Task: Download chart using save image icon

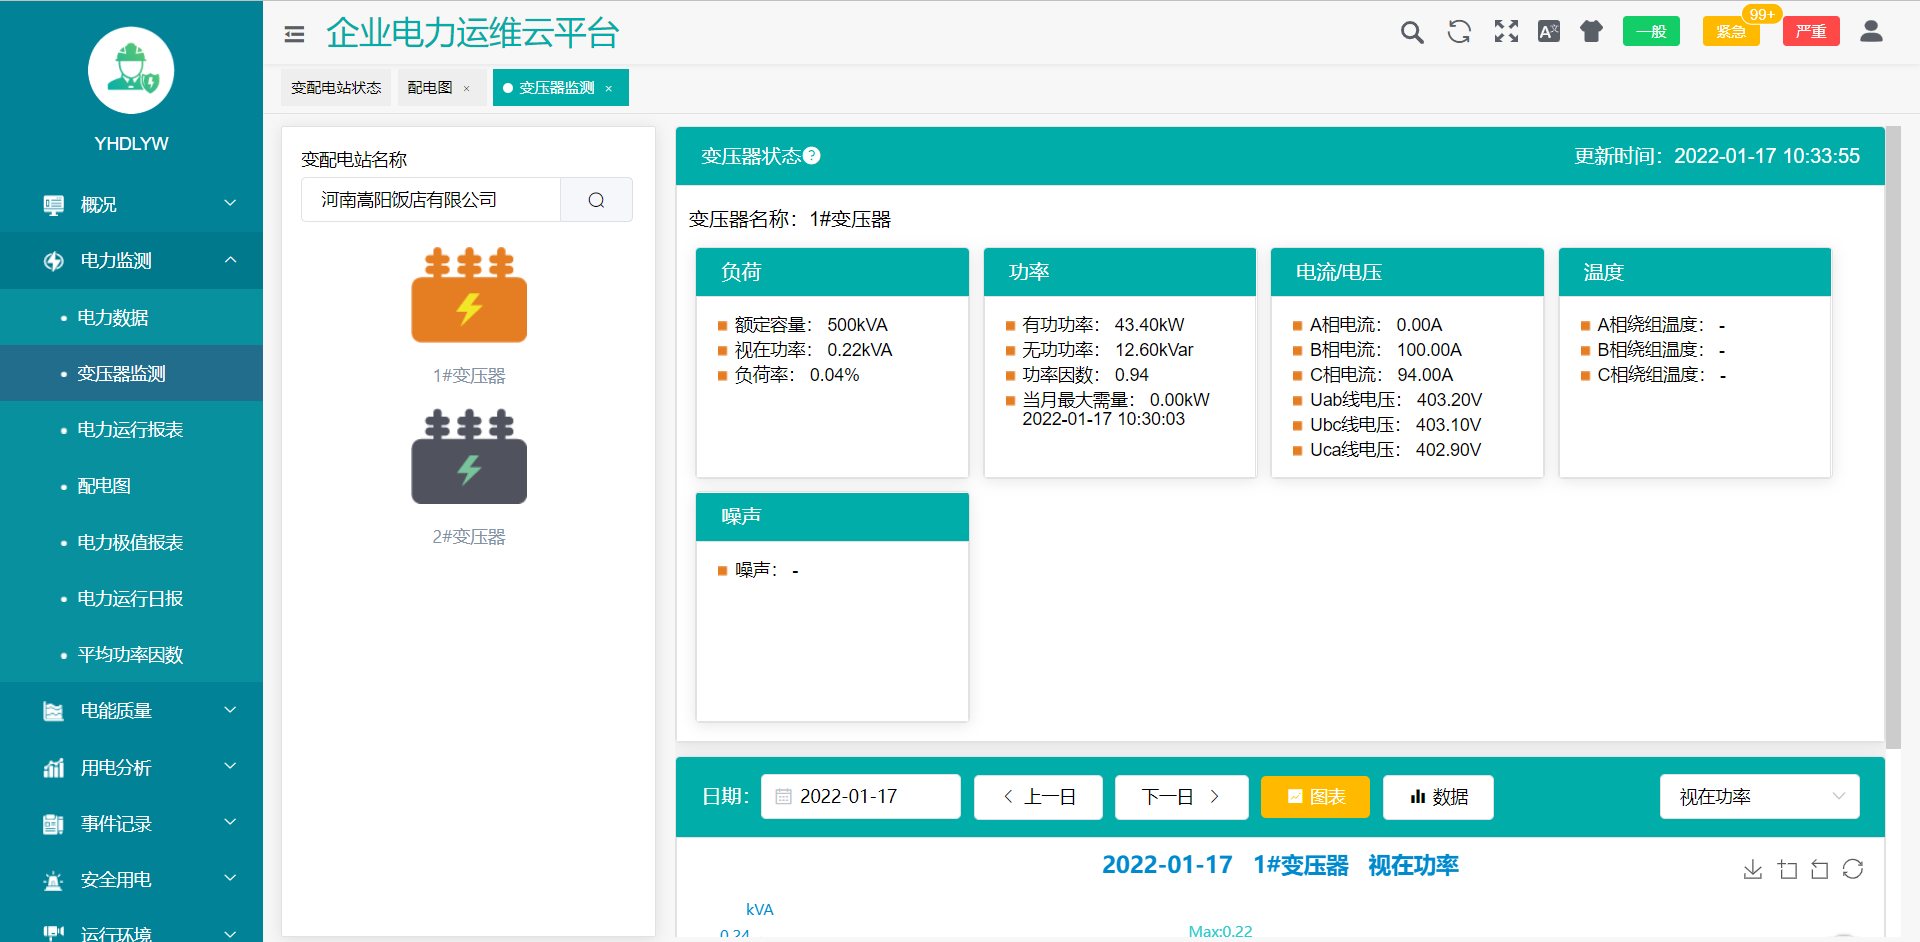Action: tap(1753, 869)
